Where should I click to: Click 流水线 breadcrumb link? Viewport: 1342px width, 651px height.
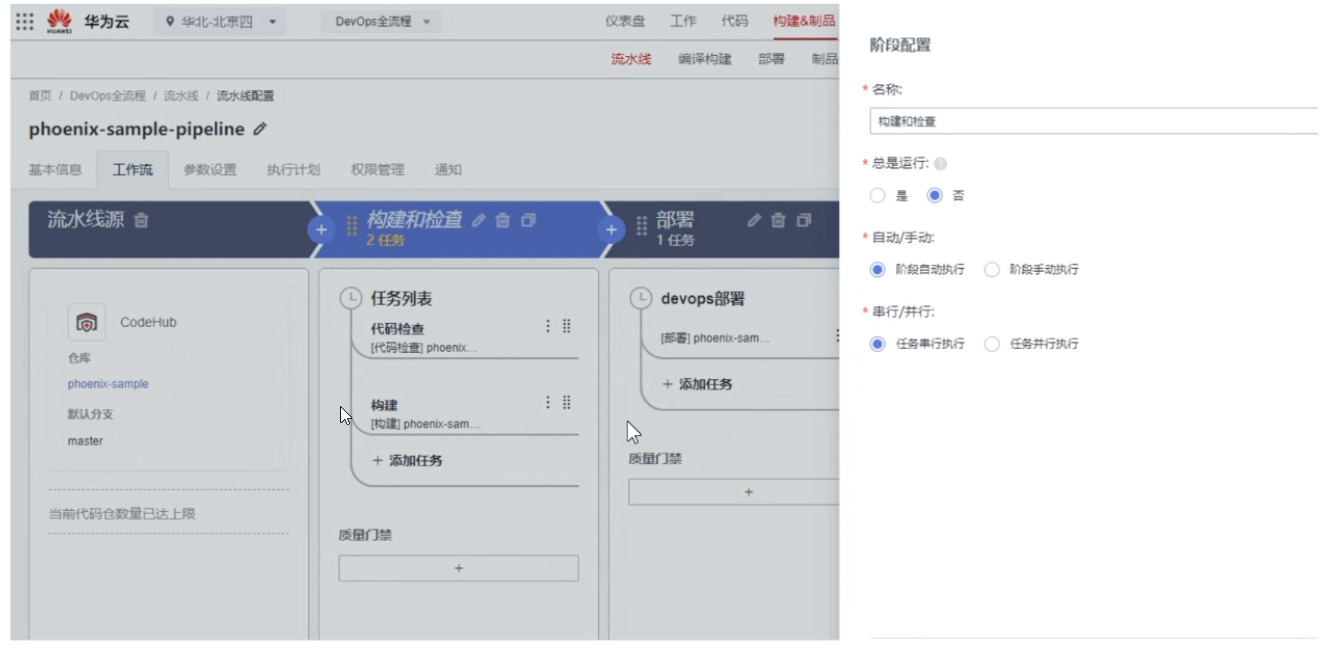point(181,96)
